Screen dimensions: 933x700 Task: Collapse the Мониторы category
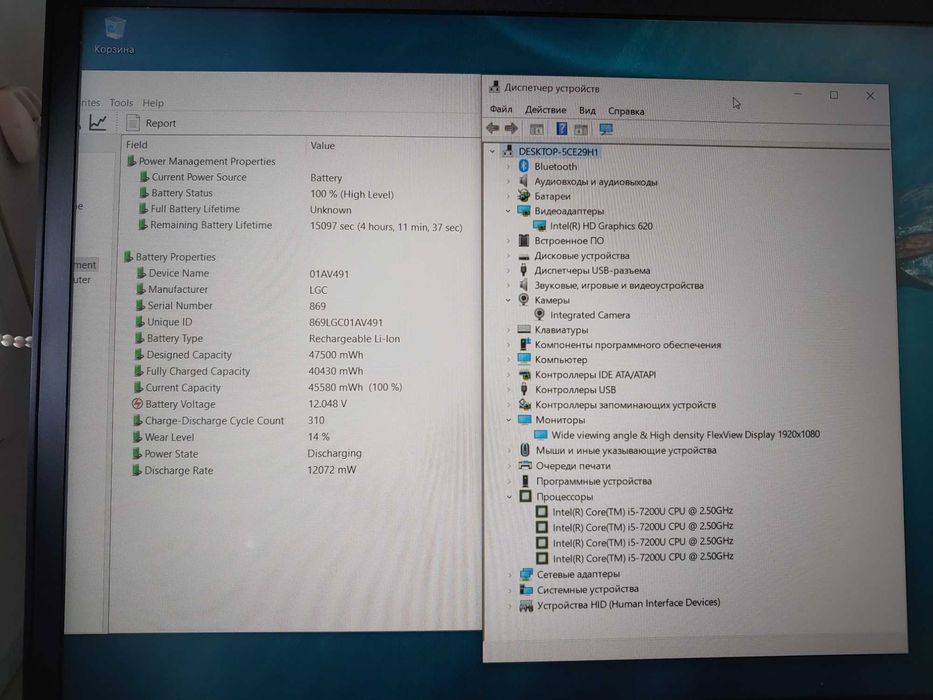coord(509,420)
